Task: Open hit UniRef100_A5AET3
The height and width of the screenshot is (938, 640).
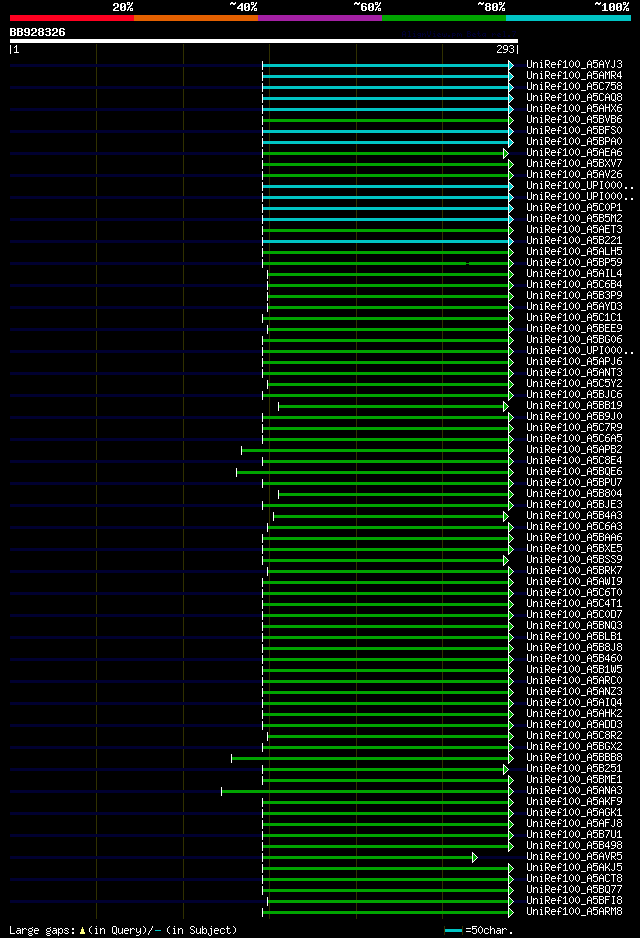Action: [x=574, y=229]
